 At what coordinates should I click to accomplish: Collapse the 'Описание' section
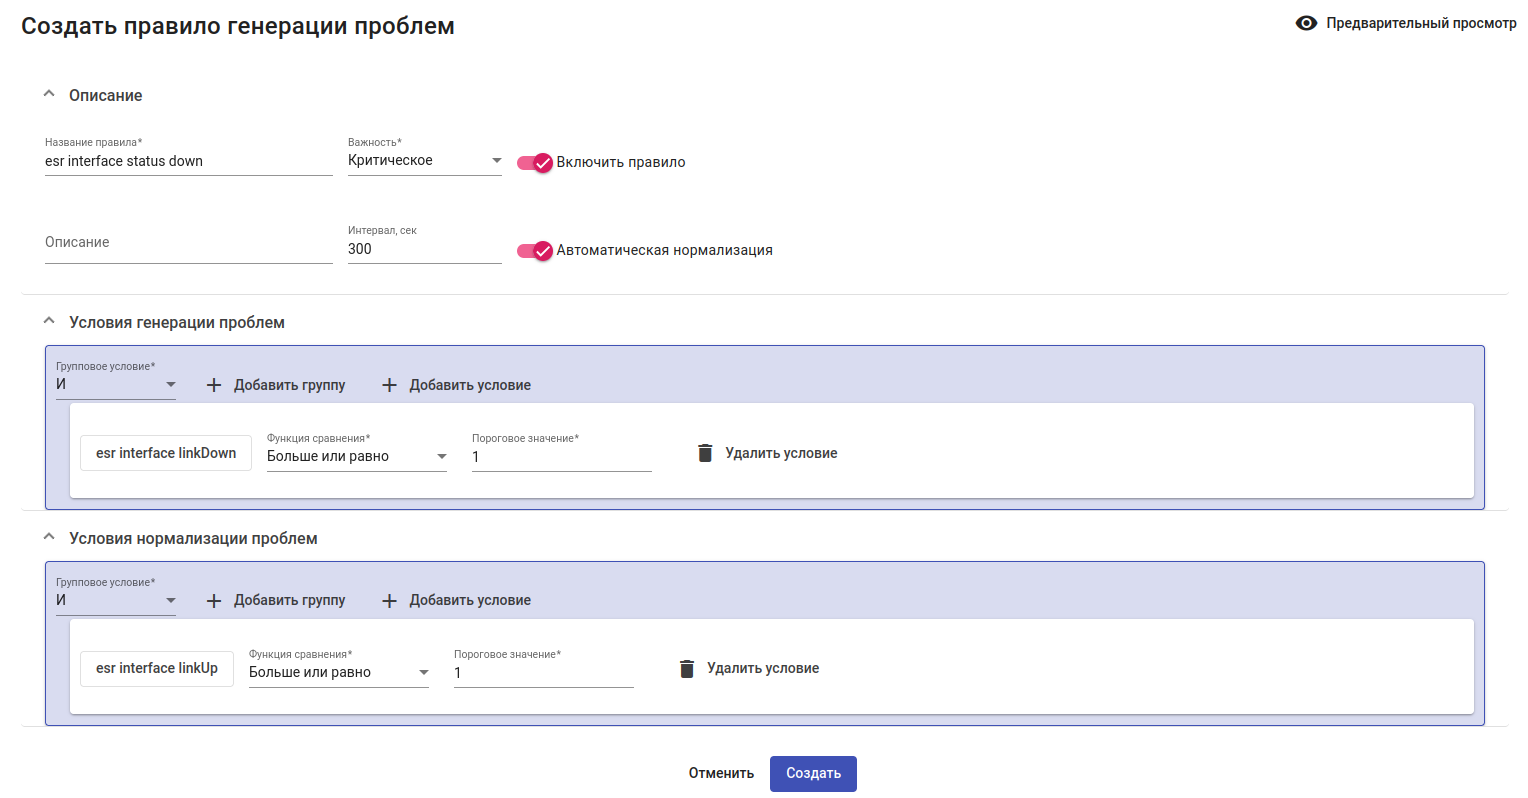49,94
